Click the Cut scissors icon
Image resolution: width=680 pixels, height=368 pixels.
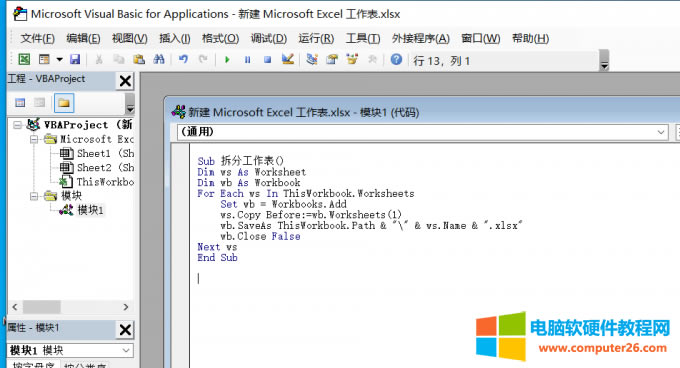(x=99, y=59)
